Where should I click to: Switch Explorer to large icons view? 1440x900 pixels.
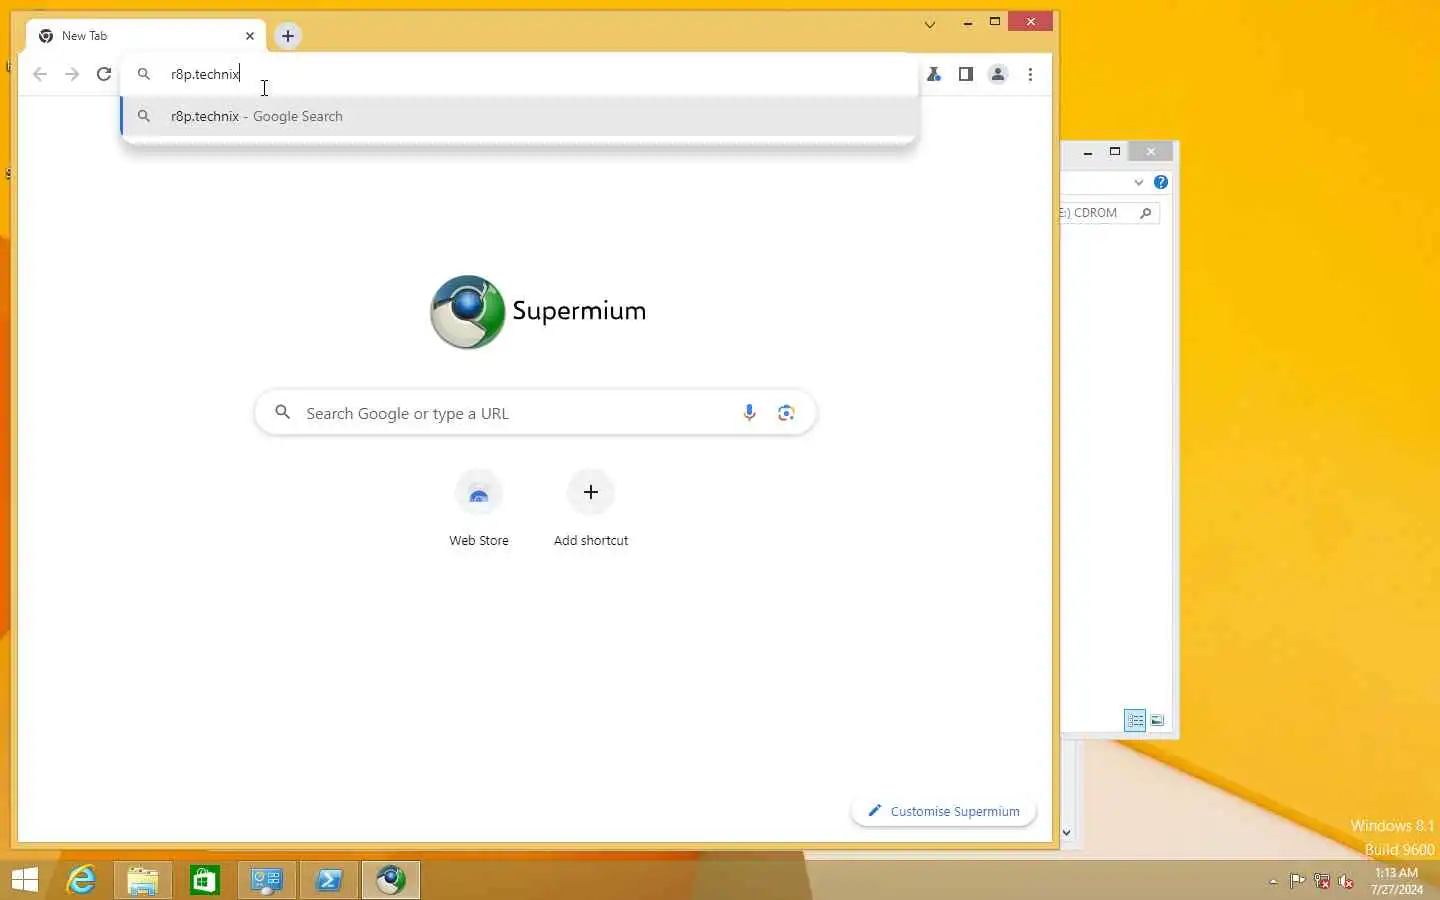pos(1158,720)
